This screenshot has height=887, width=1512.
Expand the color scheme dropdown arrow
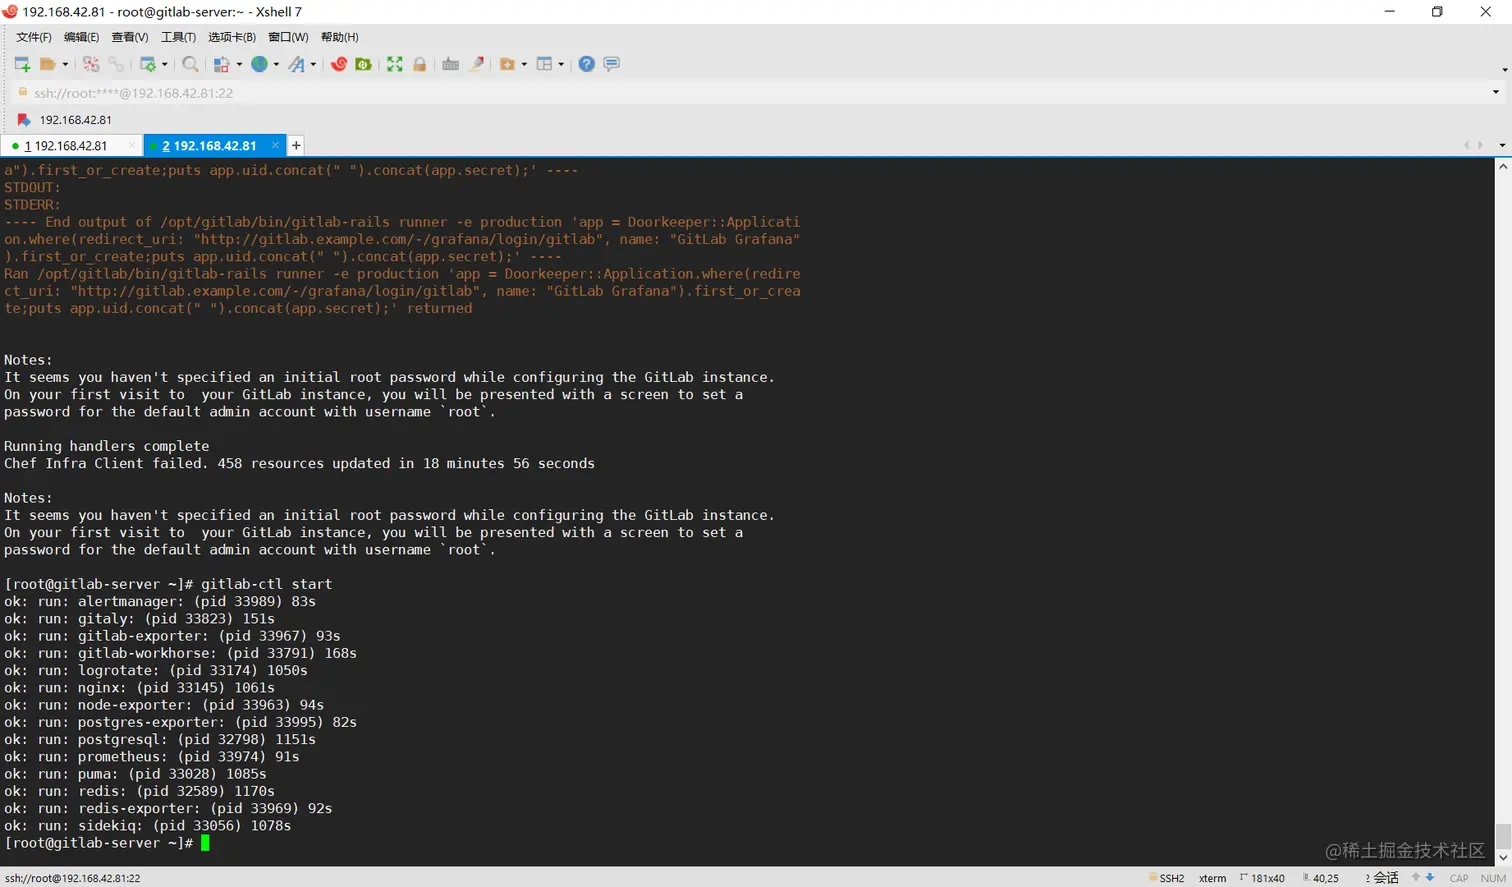239,64
